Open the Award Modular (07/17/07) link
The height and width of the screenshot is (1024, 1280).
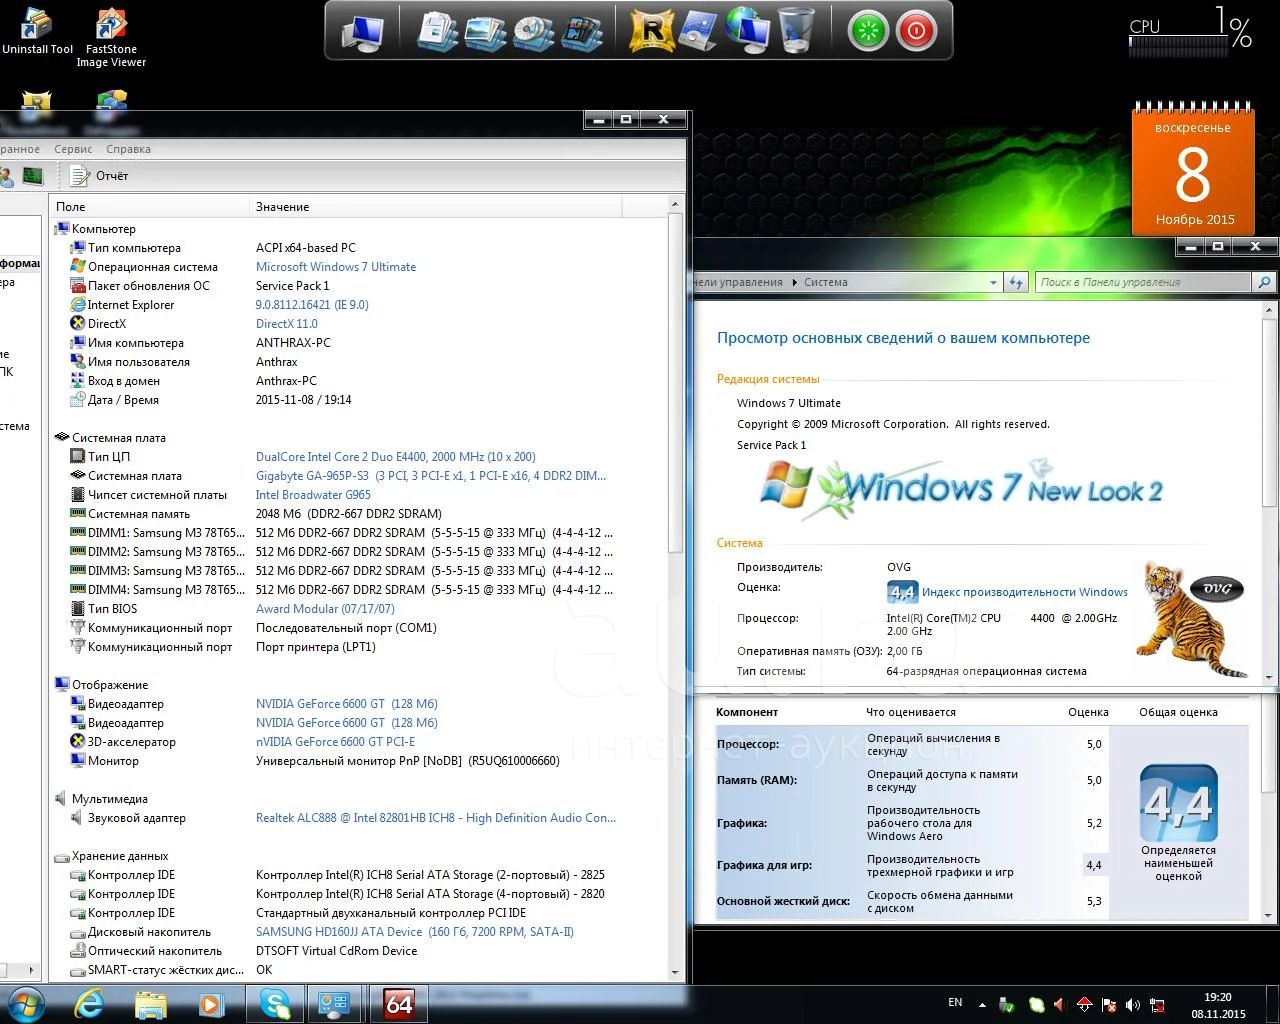coord(325,609)
